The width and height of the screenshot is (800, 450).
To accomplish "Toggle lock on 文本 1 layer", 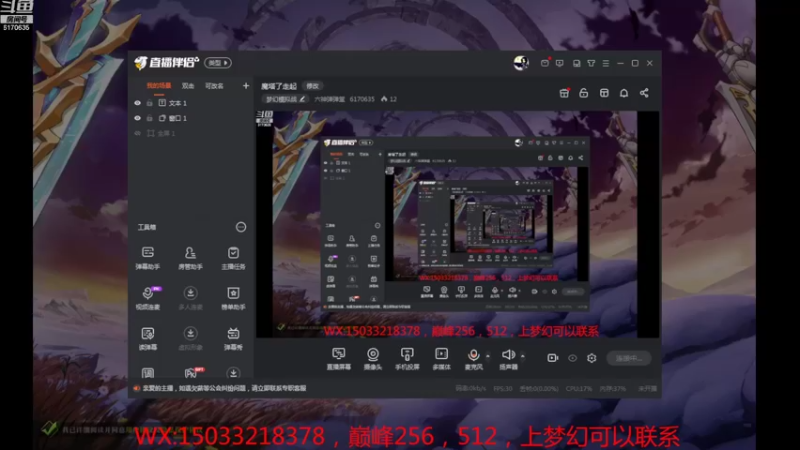I will click(x=149, y=103).
